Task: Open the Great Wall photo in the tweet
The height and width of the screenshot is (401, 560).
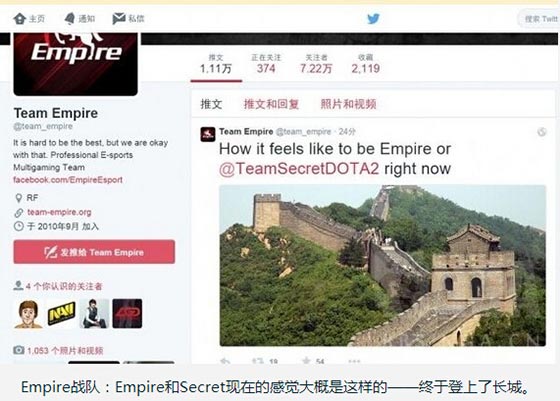Action: point(382,265)
